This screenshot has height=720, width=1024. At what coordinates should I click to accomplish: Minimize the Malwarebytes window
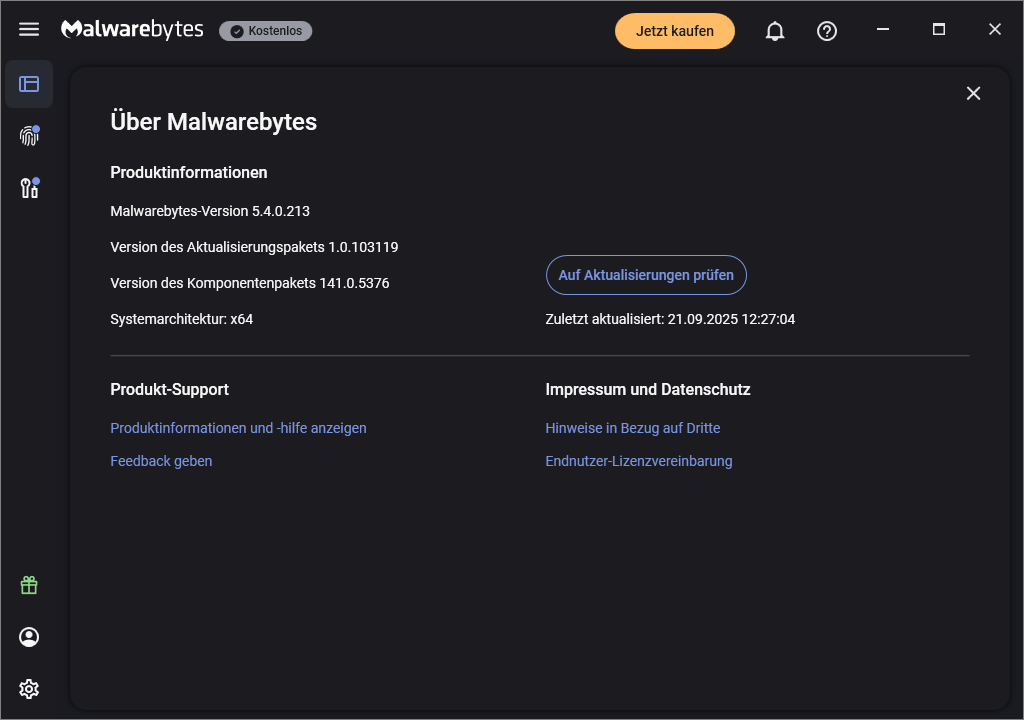point(883,29)
